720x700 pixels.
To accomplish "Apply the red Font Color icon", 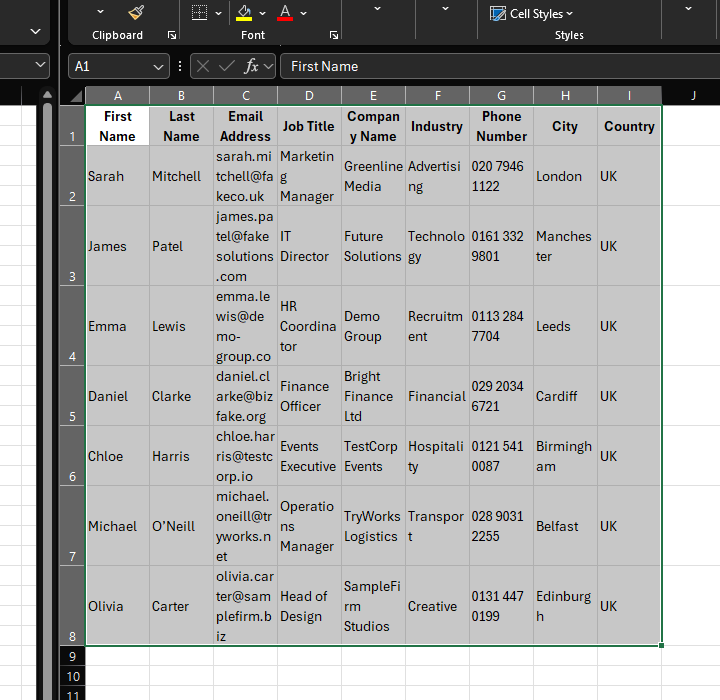I will 285,13.
